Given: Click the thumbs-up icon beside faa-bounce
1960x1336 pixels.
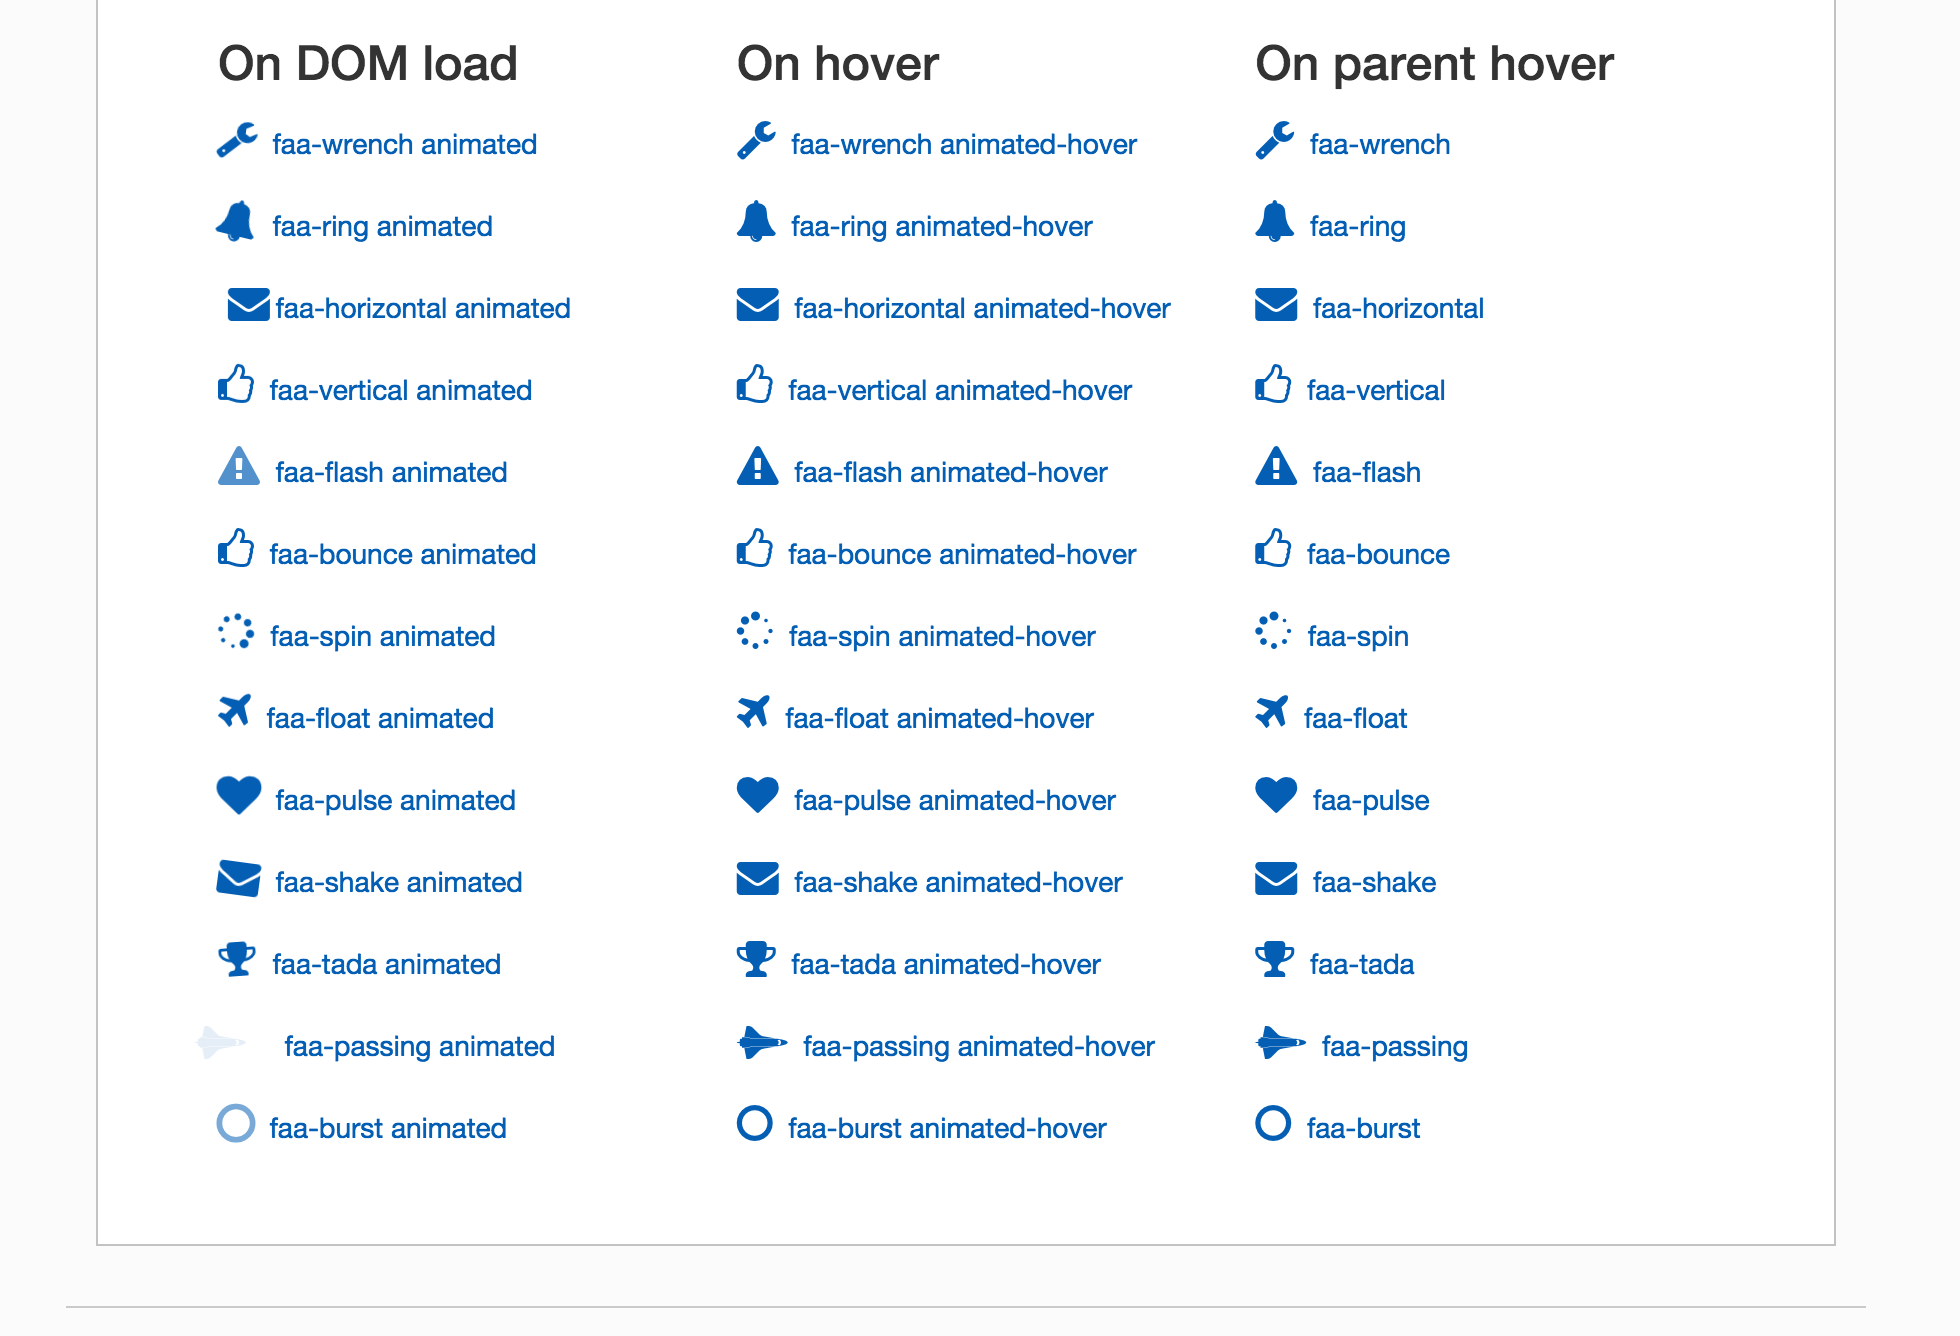Looking at the screenshot, I should coord(1273,548).
